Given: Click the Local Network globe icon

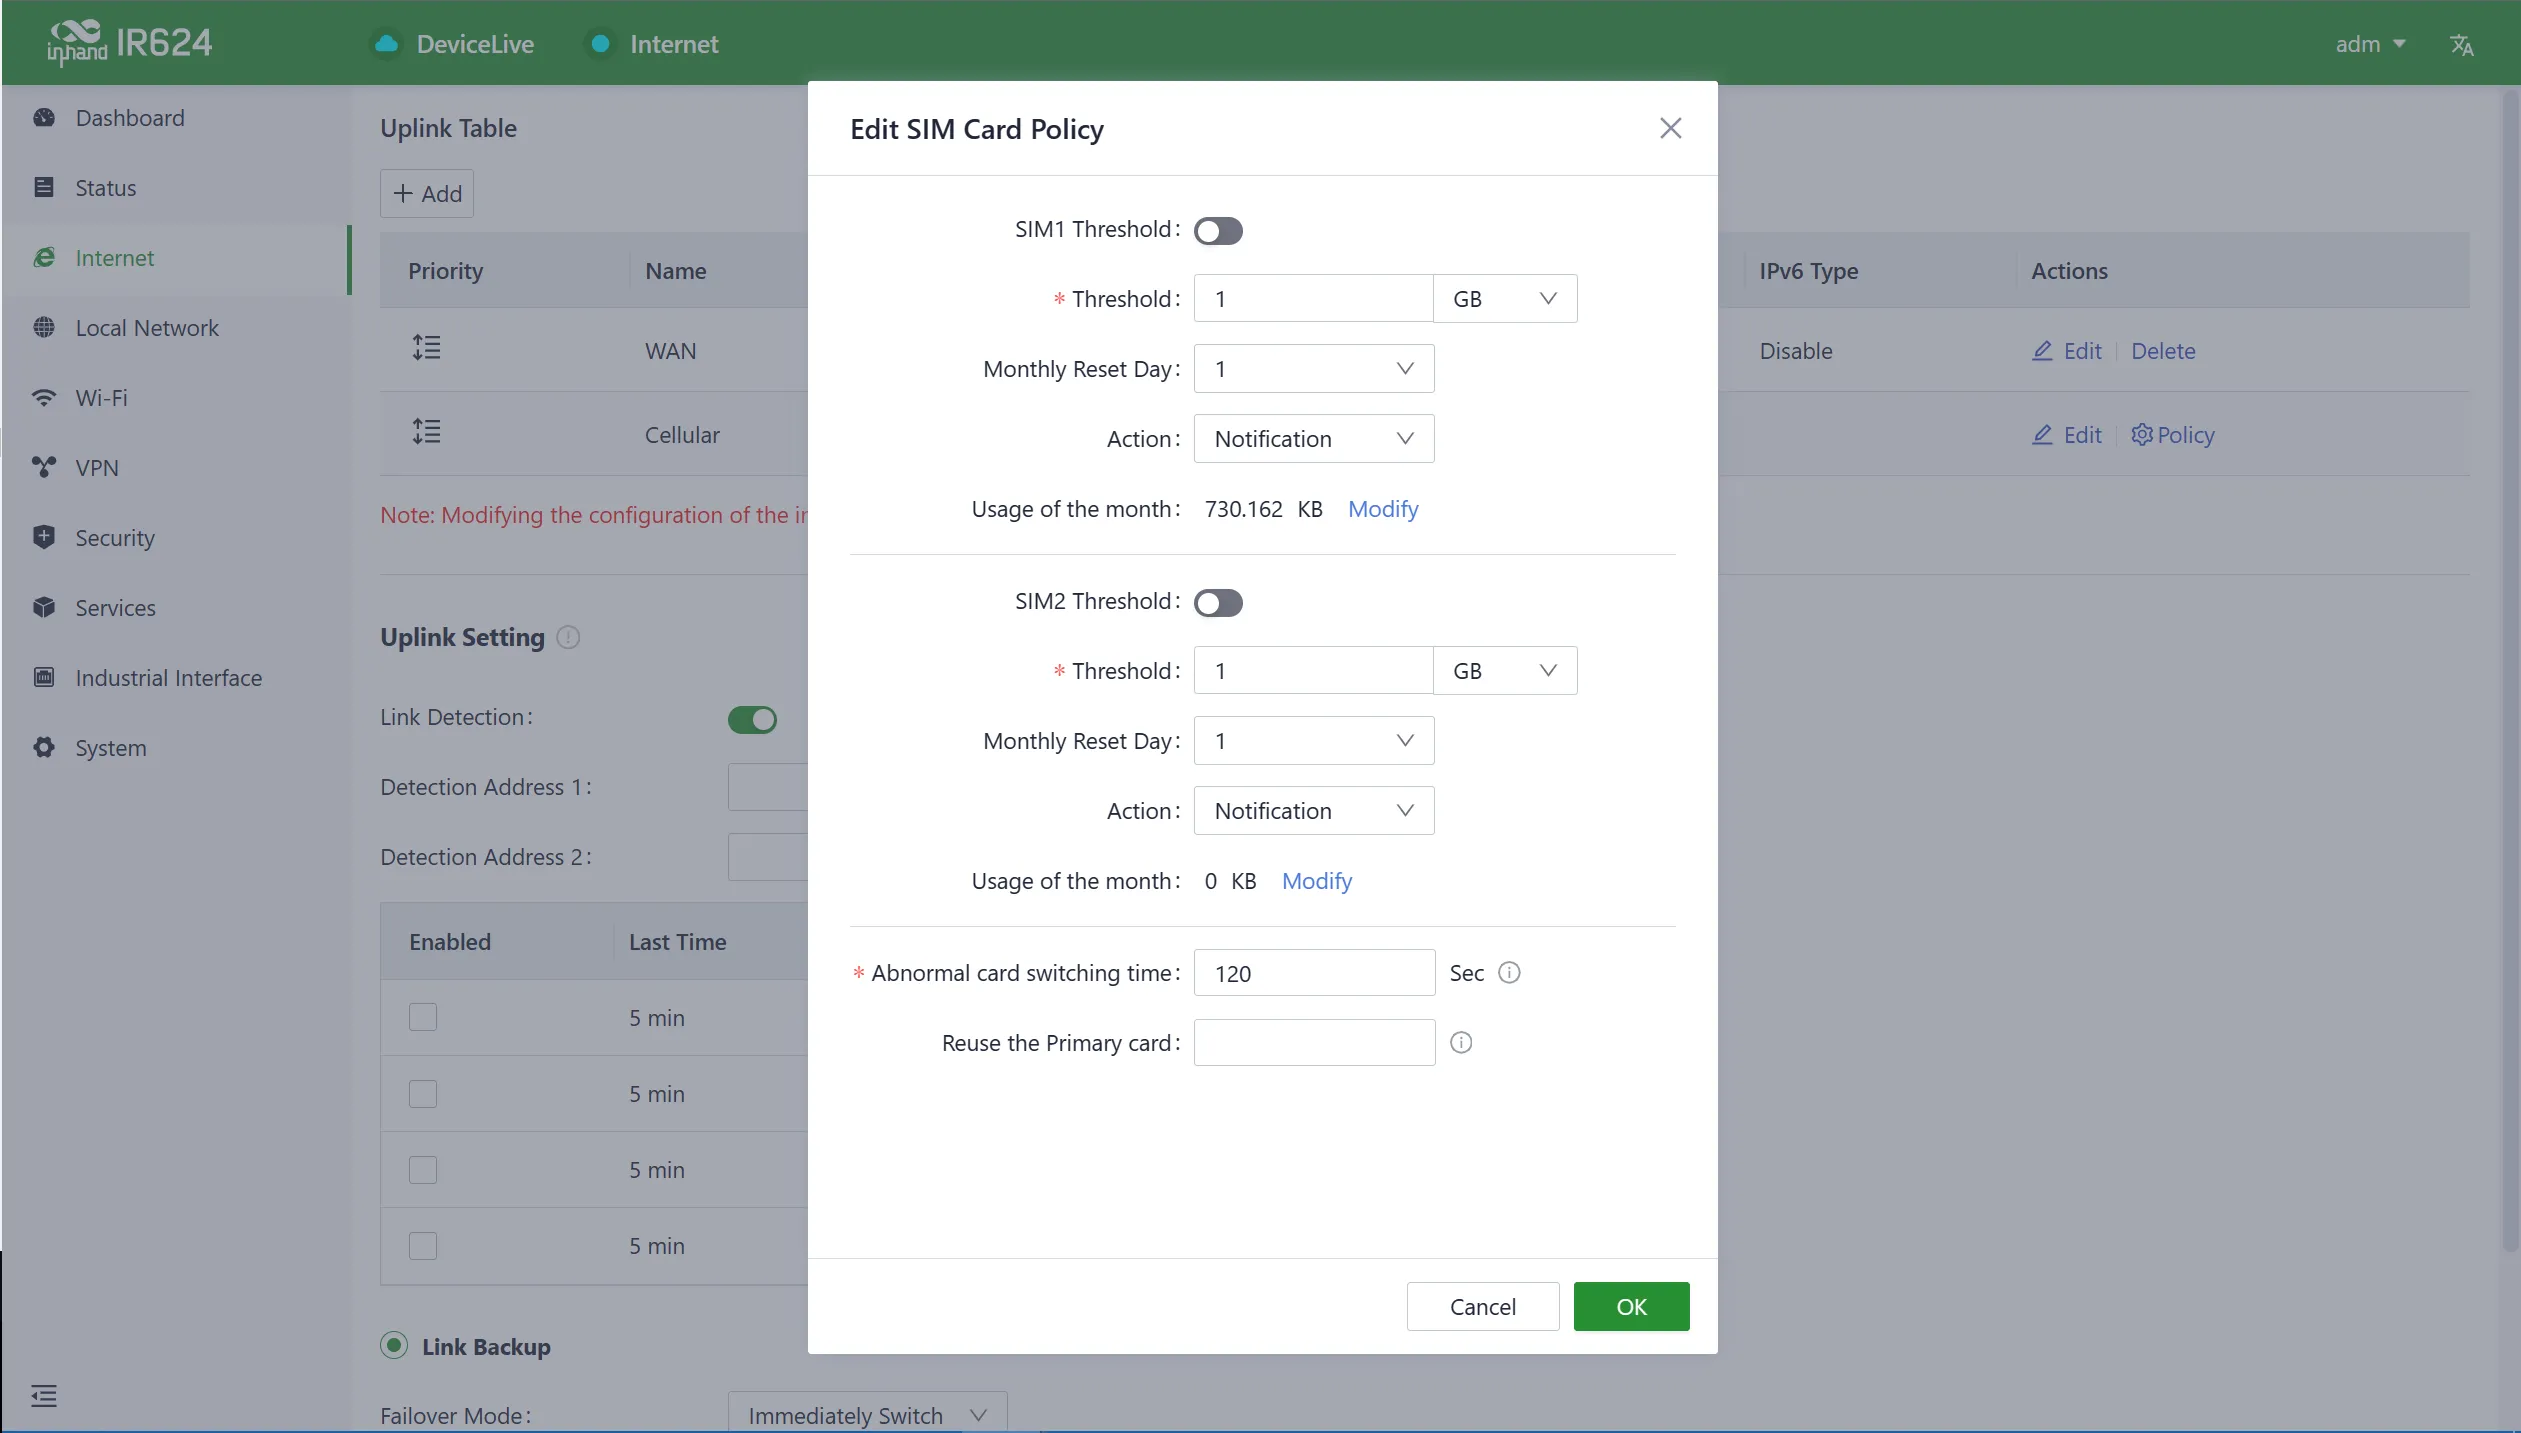Looking at the screenshot, I should tap(44, 328).
